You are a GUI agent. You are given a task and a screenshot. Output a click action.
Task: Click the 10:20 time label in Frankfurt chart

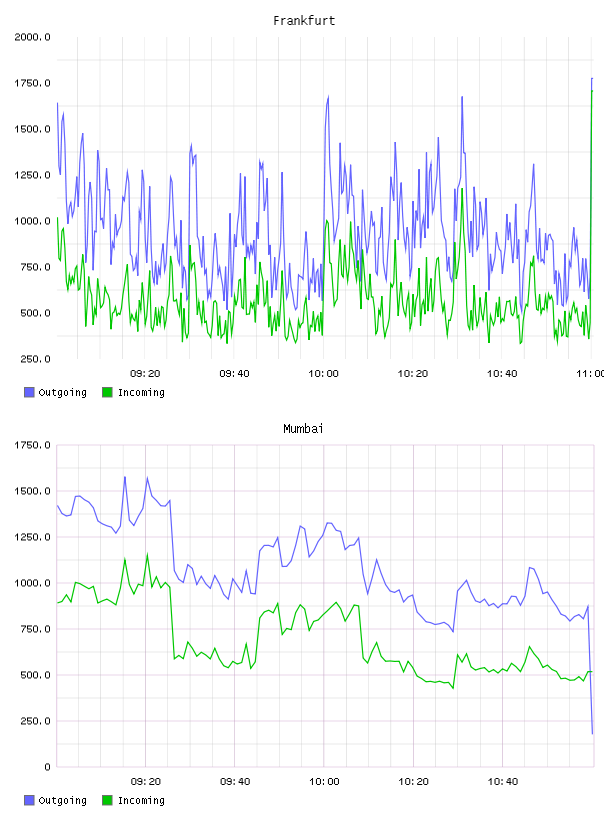tap(413, 374)
